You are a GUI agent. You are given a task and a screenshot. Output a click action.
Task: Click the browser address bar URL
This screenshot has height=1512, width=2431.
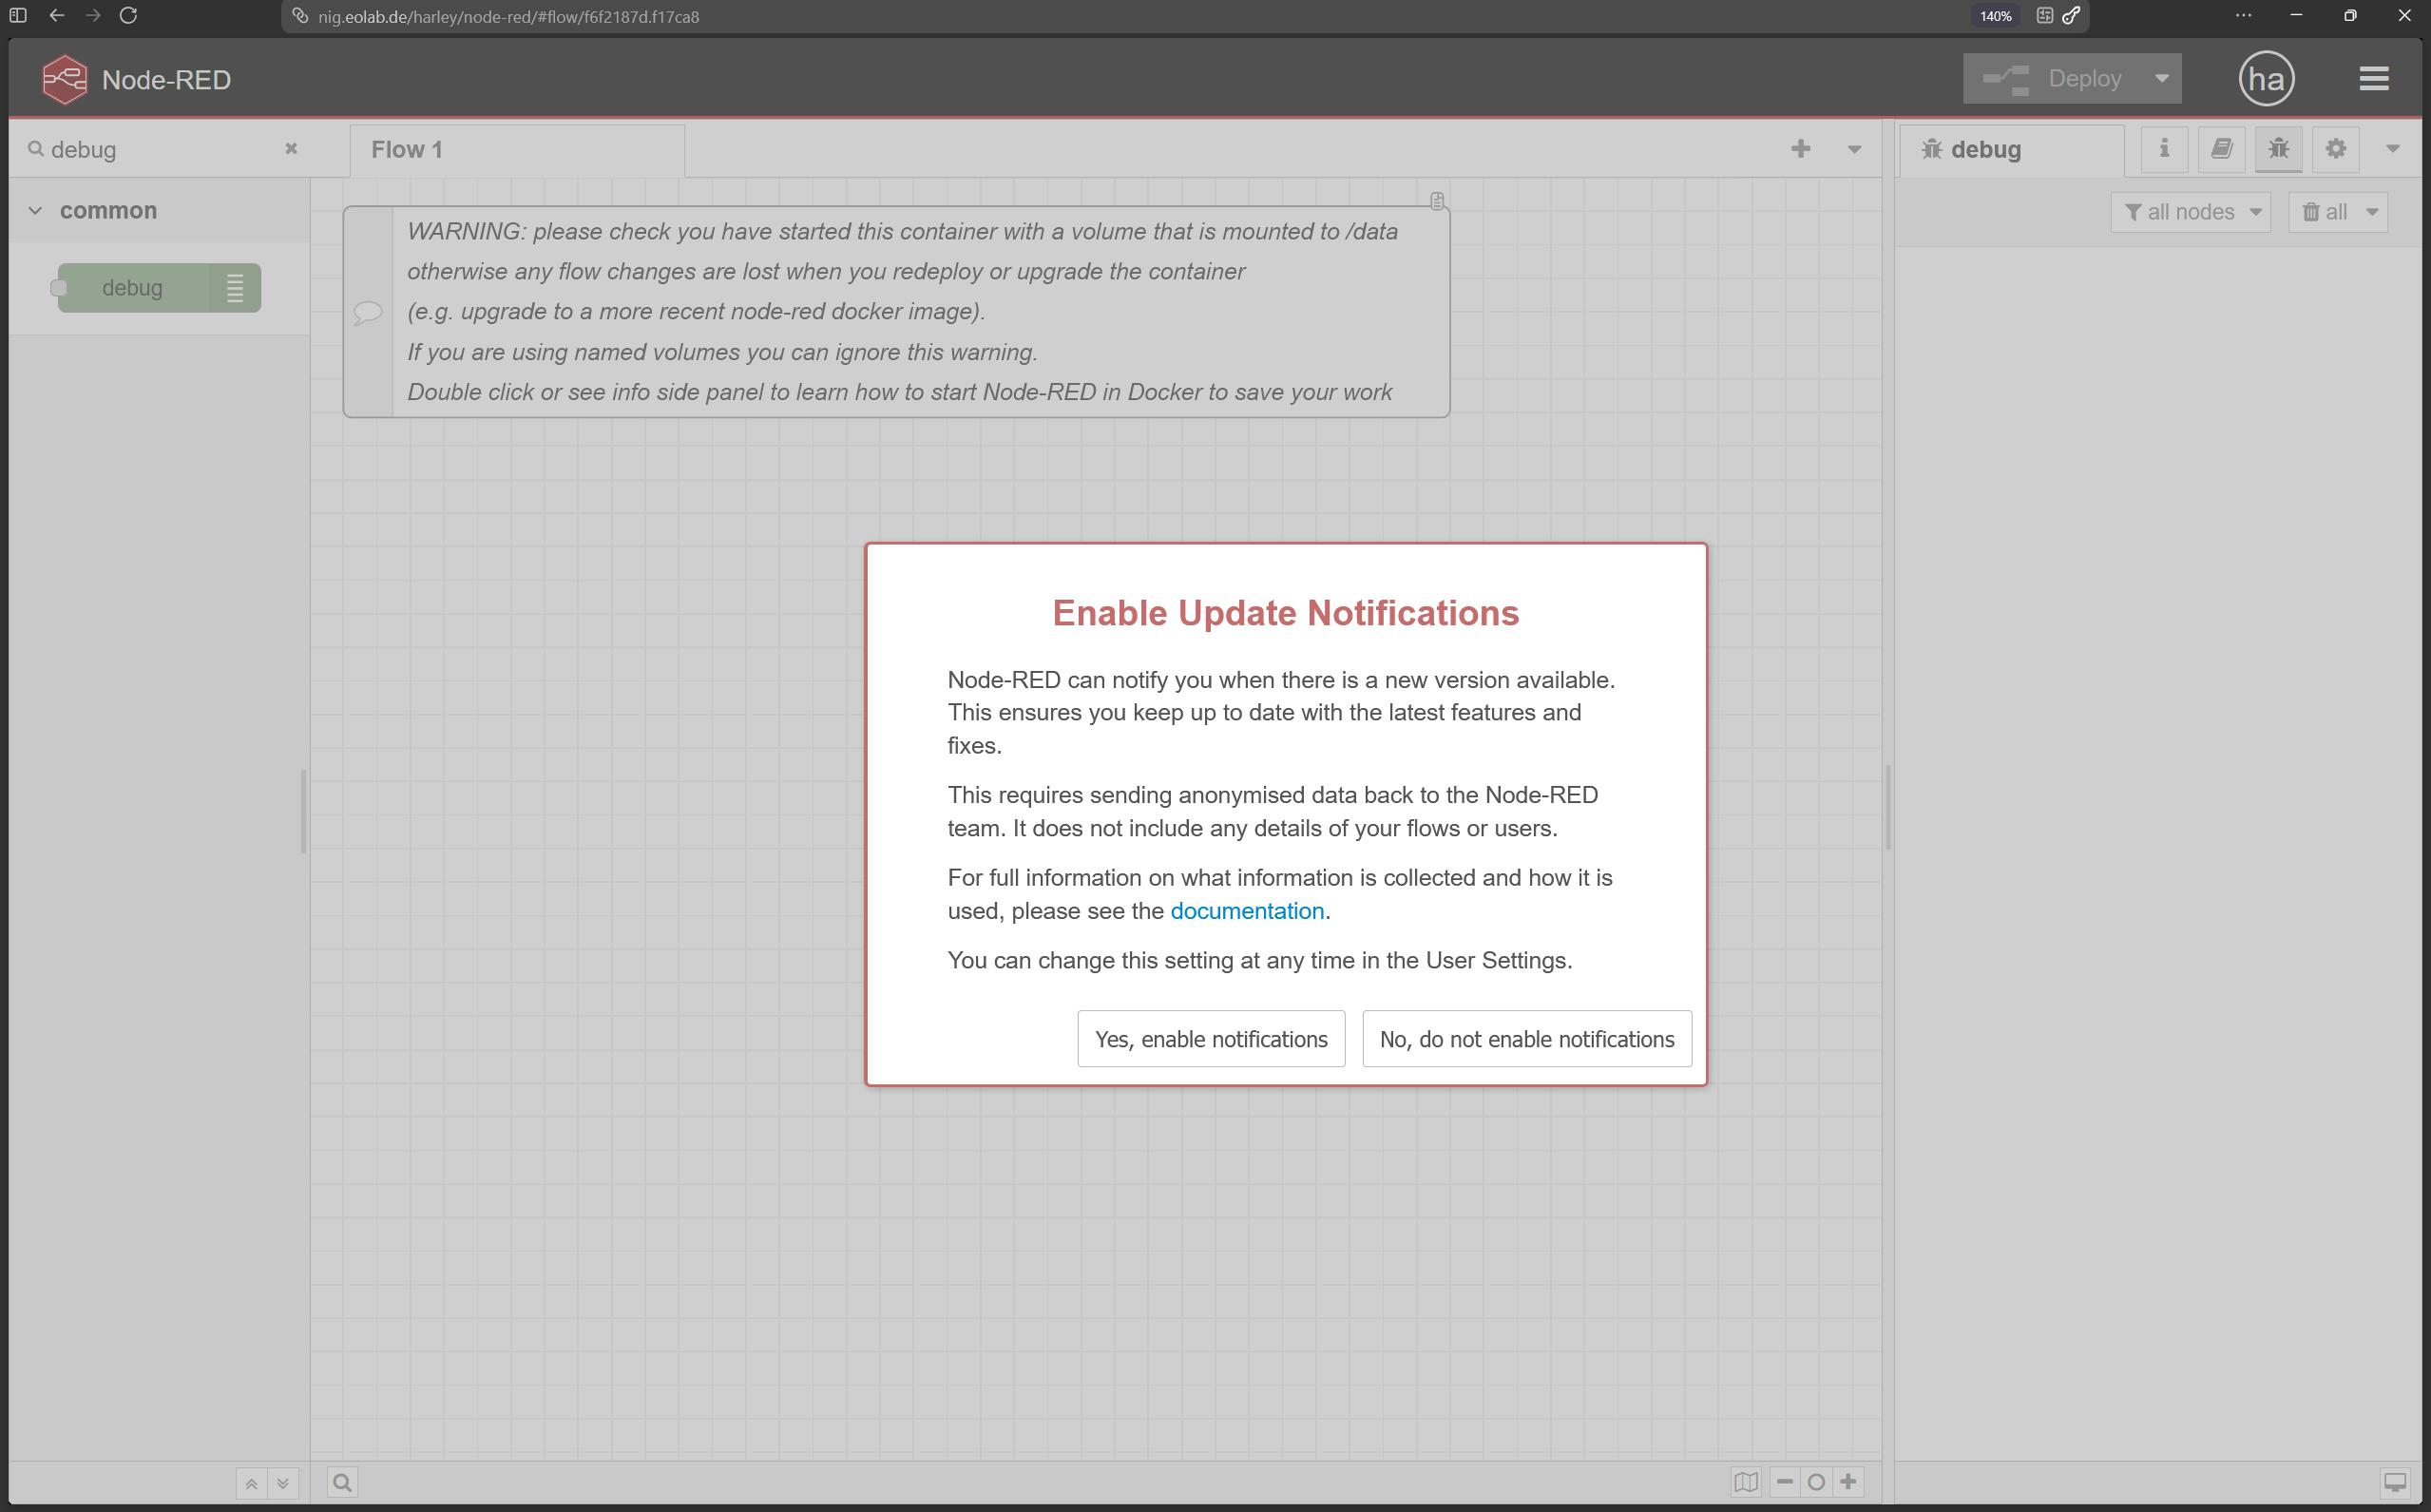point(509,16)
